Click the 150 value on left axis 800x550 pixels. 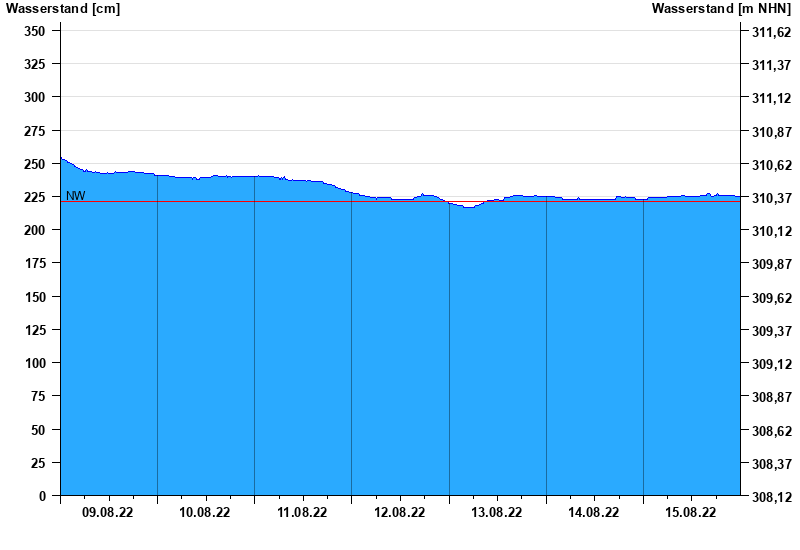[x=35, y=297]
